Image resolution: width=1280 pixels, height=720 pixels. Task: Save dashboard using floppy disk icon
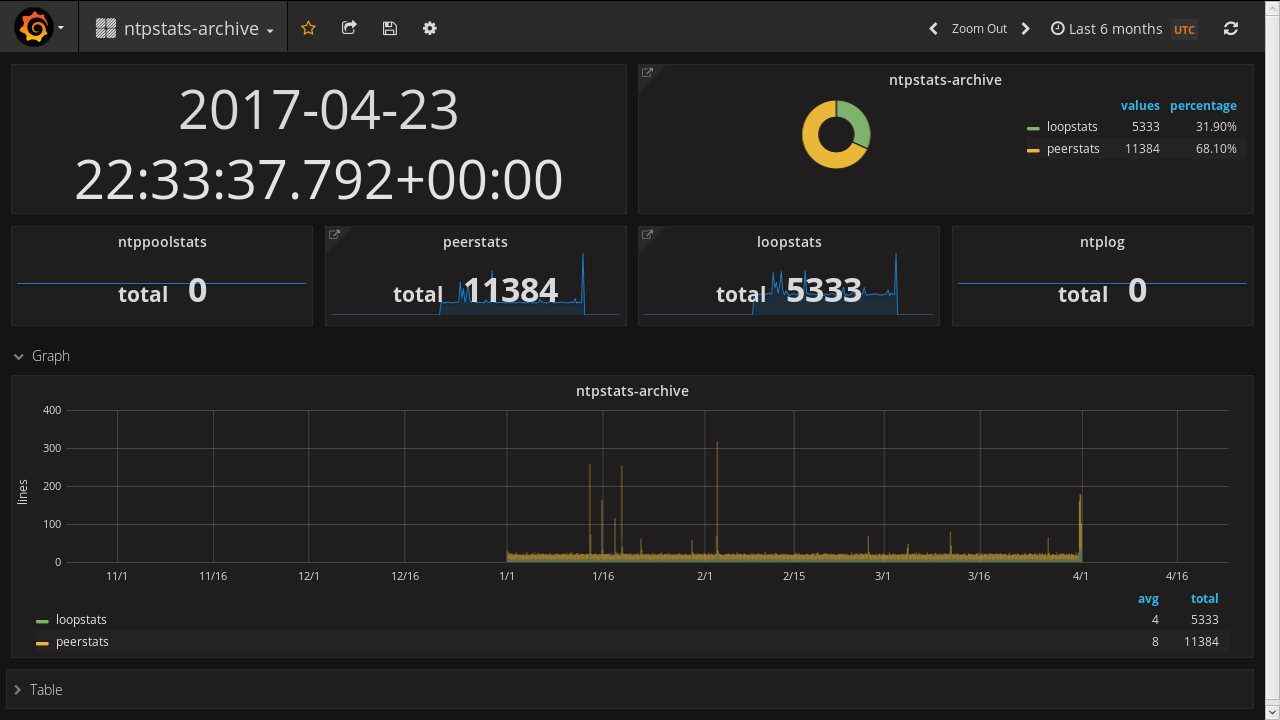point(390,28)
